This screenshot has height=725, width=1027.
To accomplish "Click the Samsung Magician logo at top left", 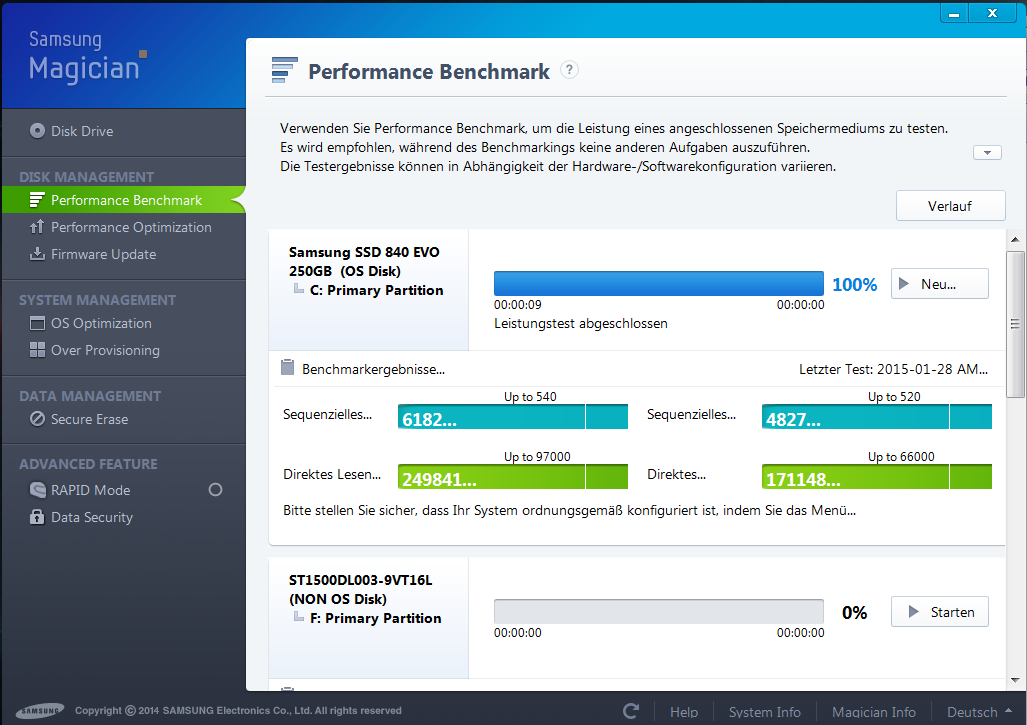I will click(88, 56).
